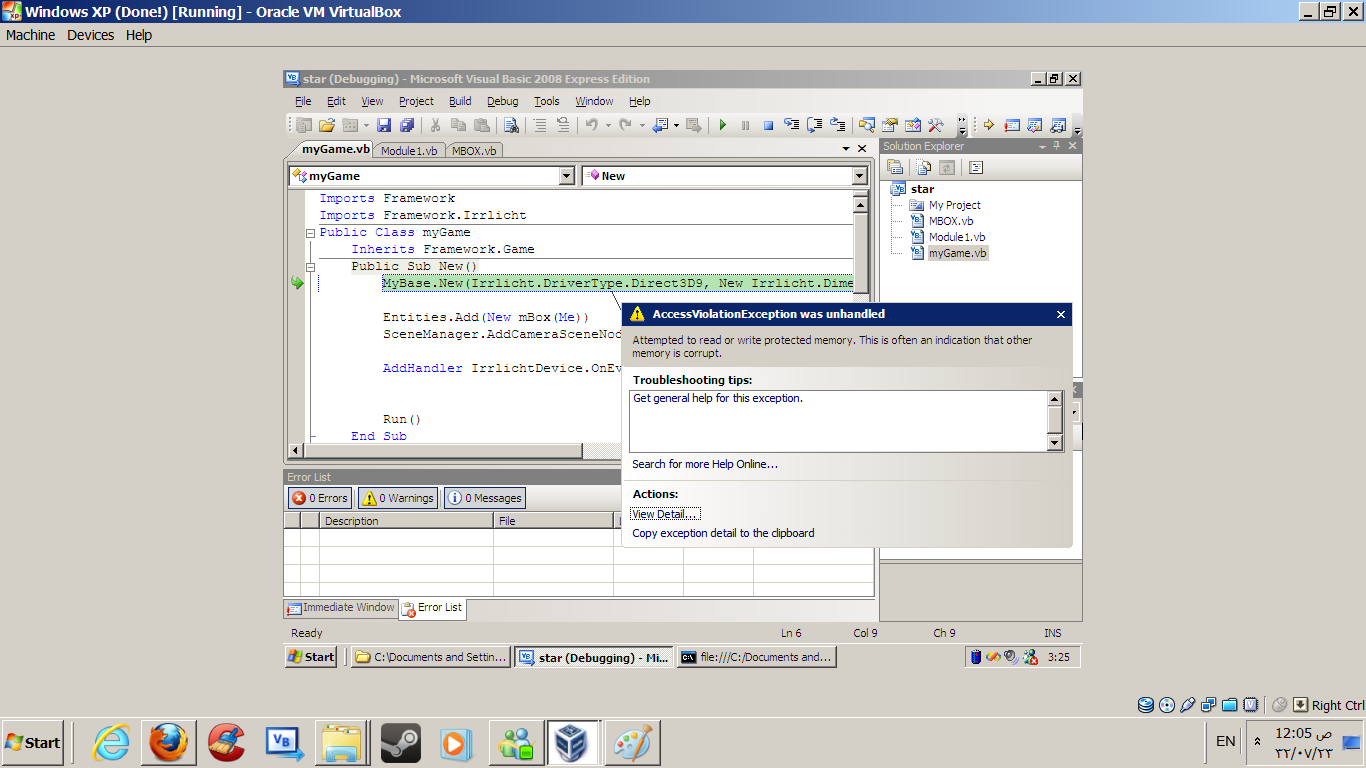Image resolution: width=1366 pixels, height=768 pixels.
Task: Select MBOX.vb in Solution Explorer tree
Action: (x=951, y=221)
